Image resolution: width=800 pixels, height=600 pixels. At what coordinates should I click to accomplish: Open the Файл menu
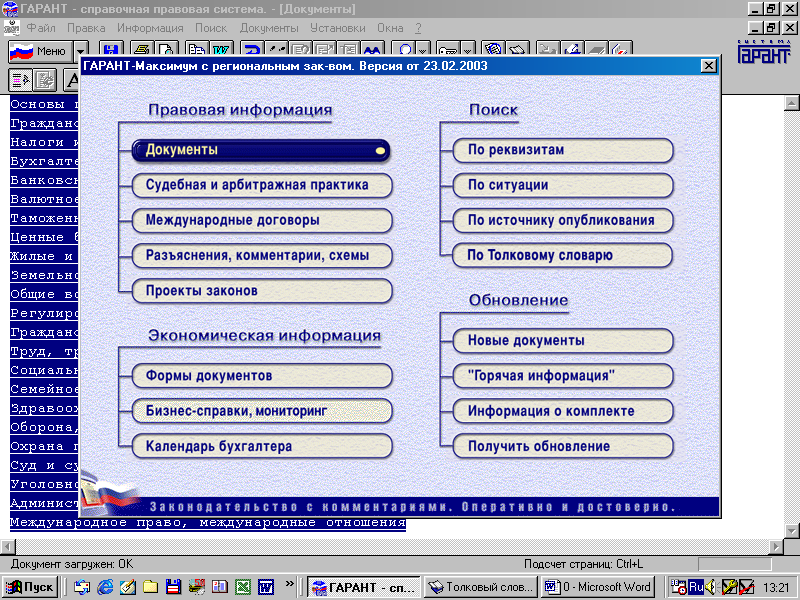click(41, 28)
